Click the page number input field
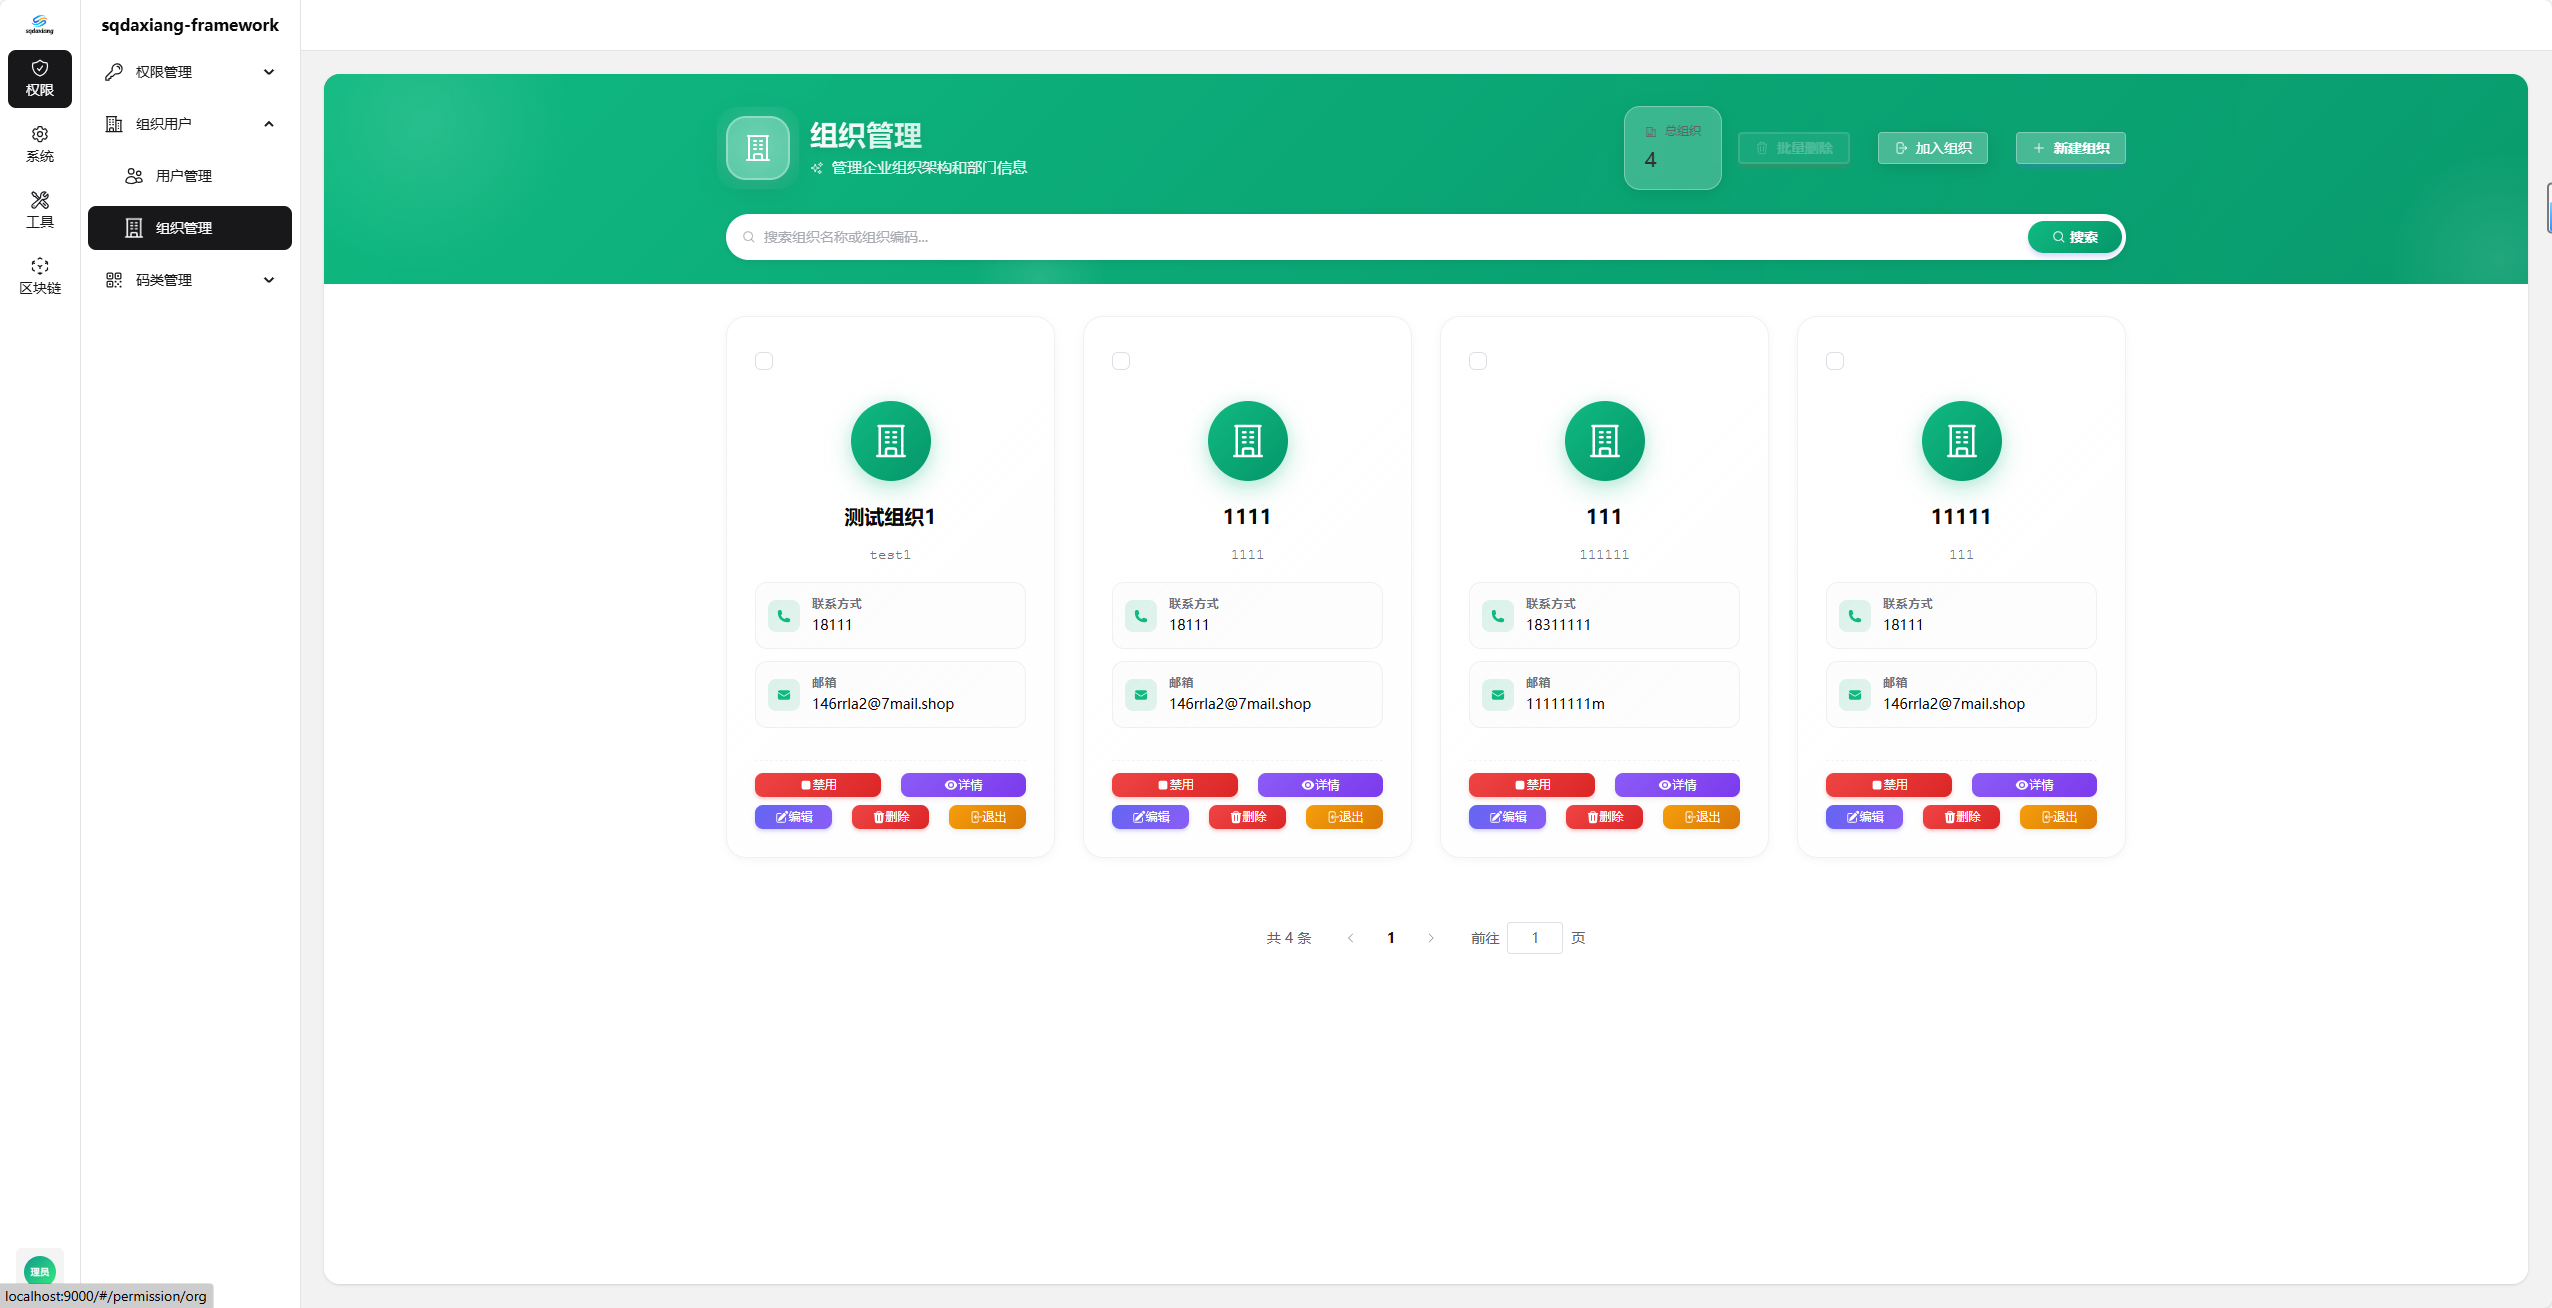Viewport: 2552px width, 1308px height. click(x=1535, y=937)
